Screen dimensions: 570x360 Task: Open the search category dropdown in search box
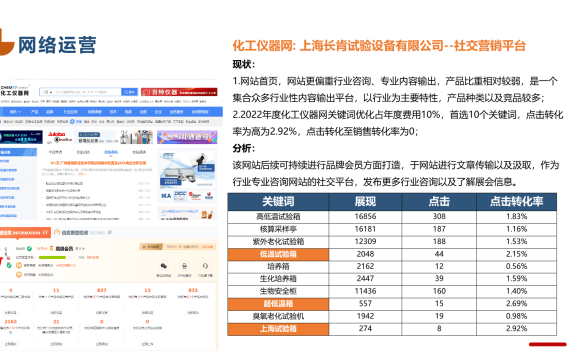pyautogui.click(x=47, y=92)
